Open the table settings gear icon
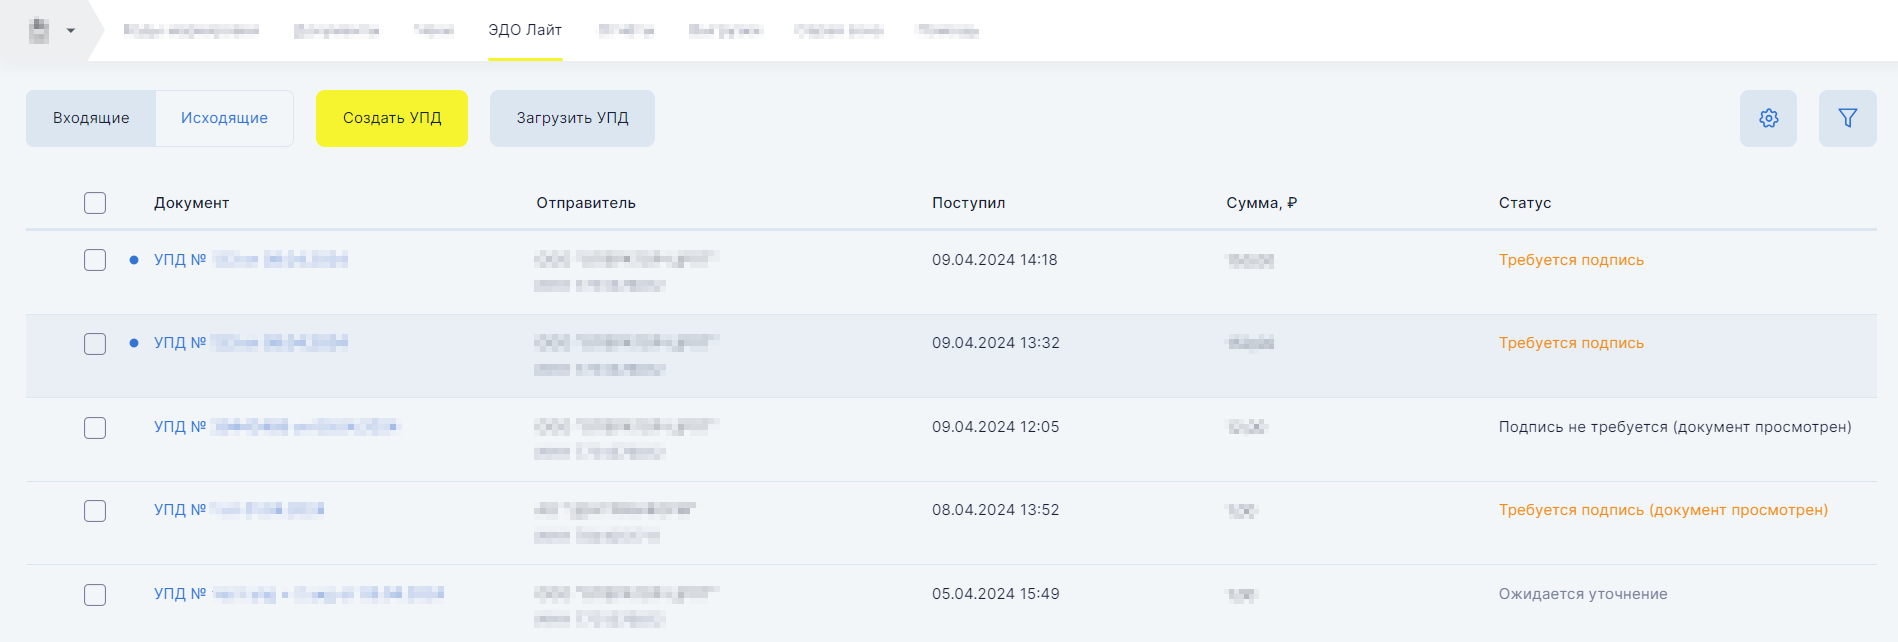 [1768, 118]
